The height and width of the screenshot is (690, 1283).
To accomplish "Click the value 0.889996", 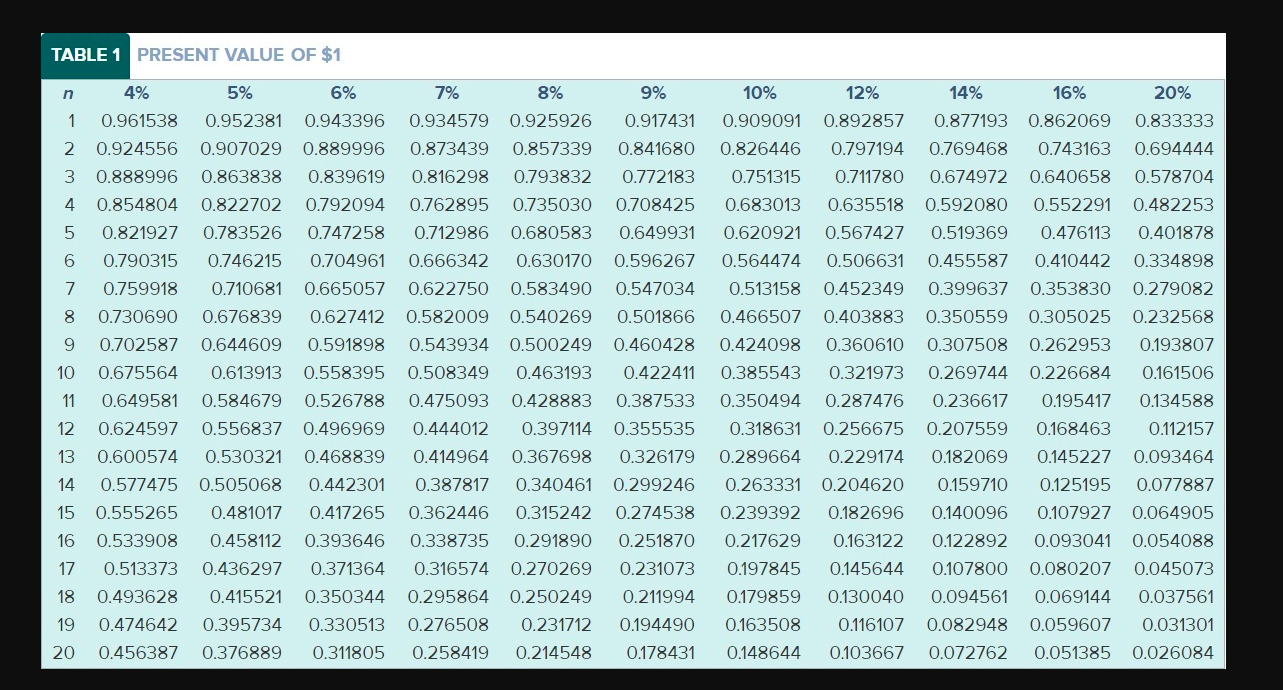I will pyautogui.click(x=346, y=149).
